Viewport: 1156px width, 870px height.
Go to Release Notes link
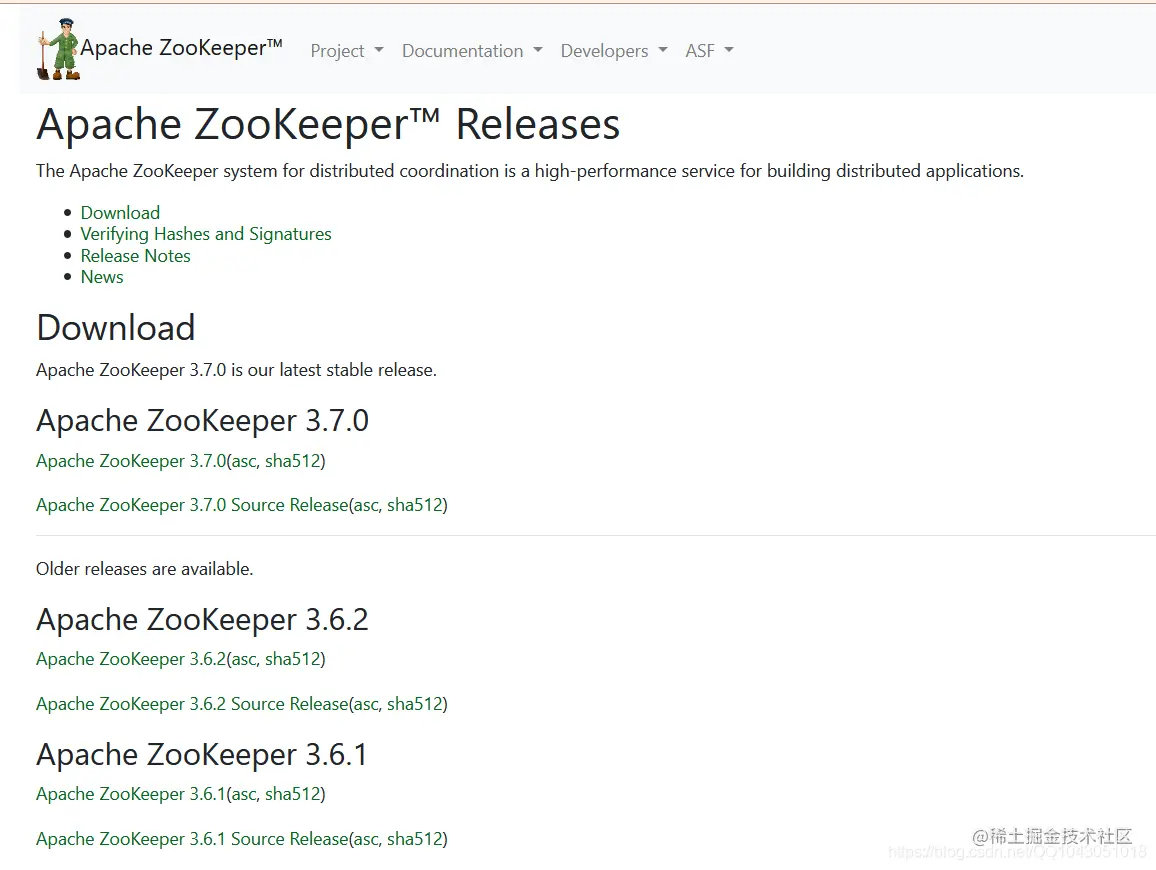coord(136,256)
